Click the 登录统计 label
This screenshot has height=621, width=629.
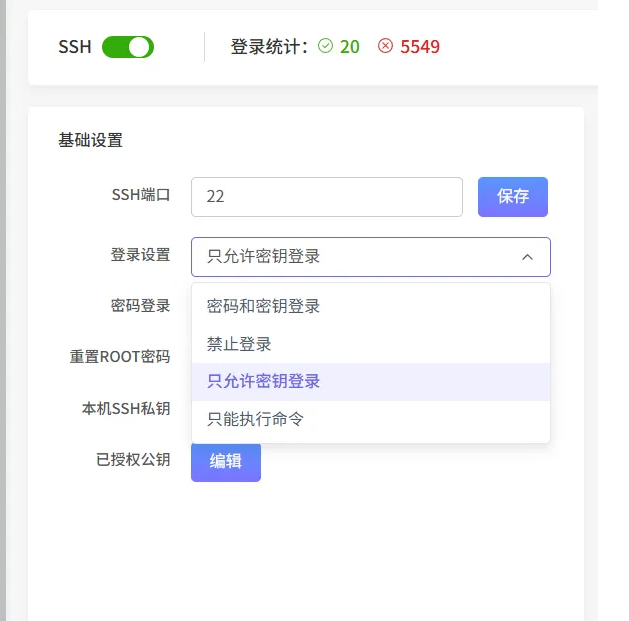(269, 46)
